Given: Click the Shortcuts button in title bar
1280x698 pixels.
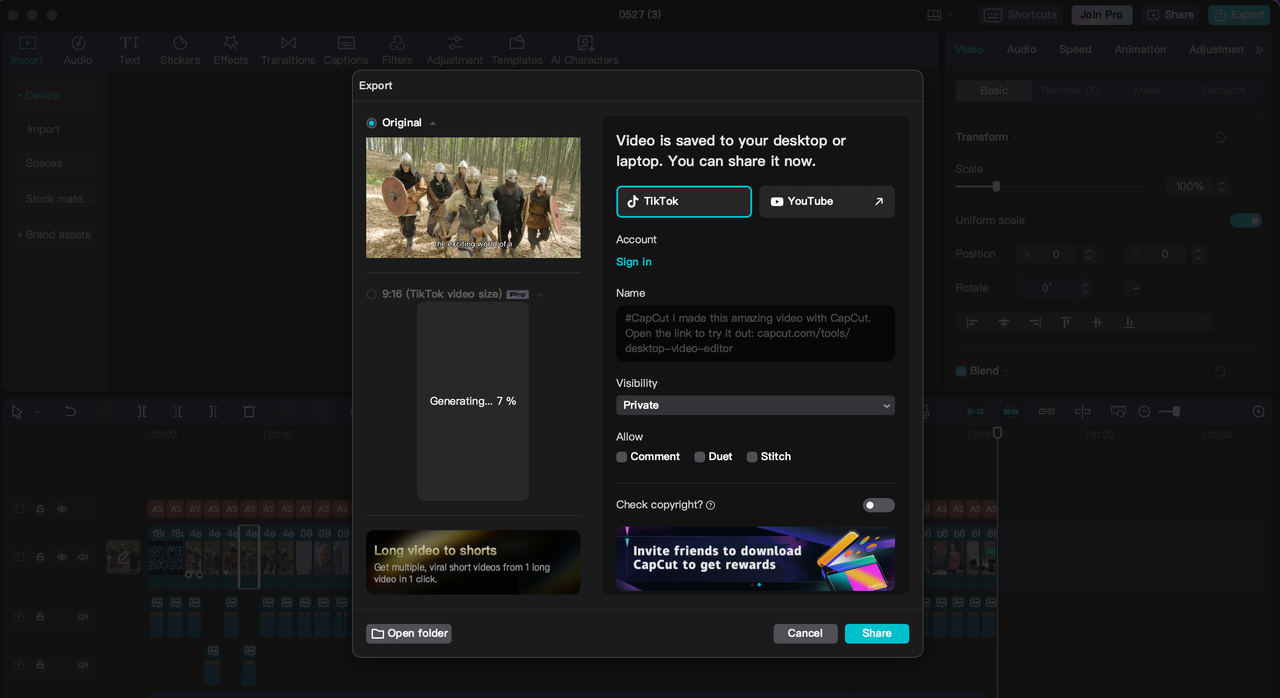Looking at the screenshot, I should pos(1021,15).
